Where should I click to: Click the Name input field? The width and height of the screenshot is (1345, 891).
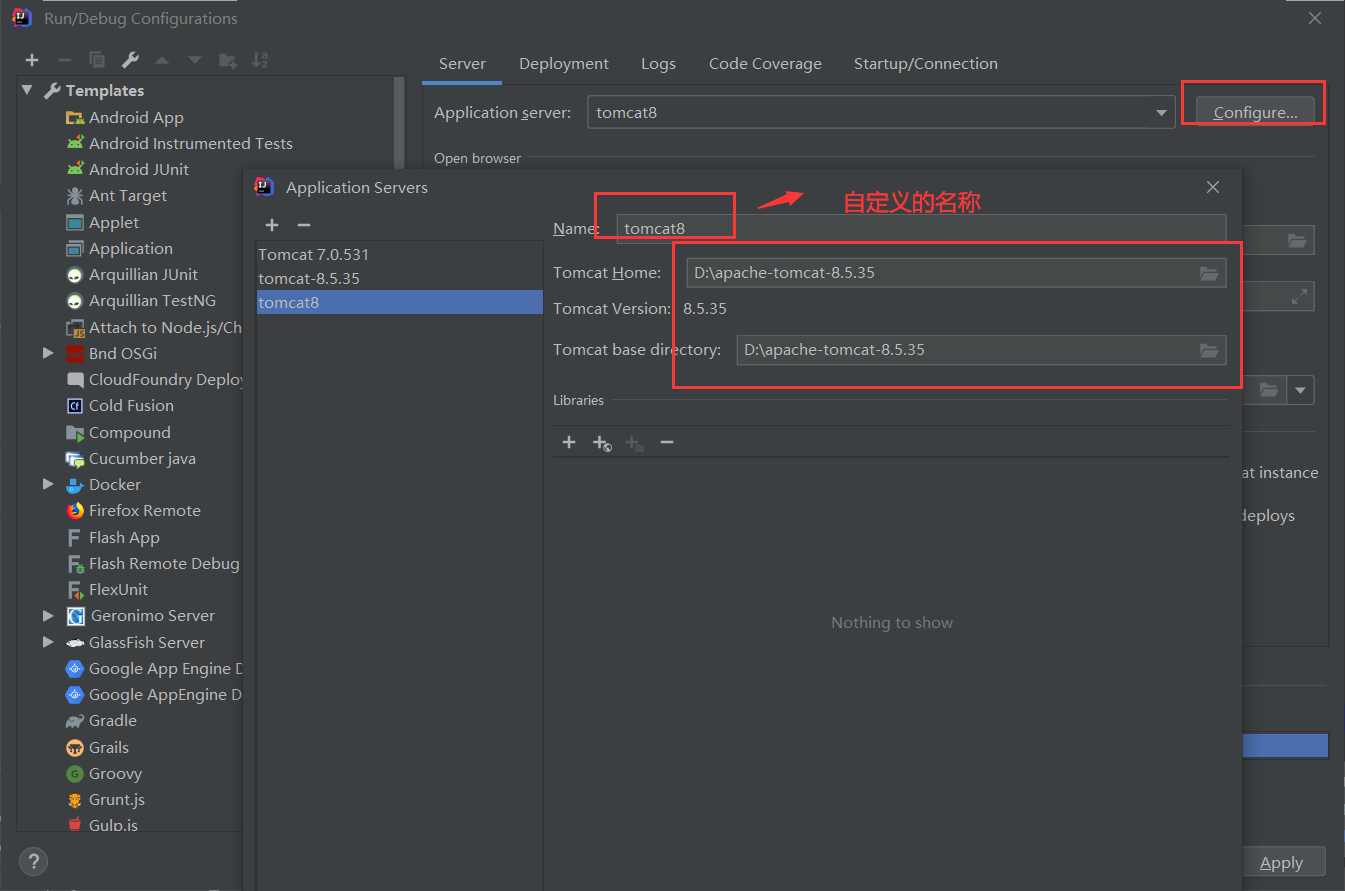point(921,229)
